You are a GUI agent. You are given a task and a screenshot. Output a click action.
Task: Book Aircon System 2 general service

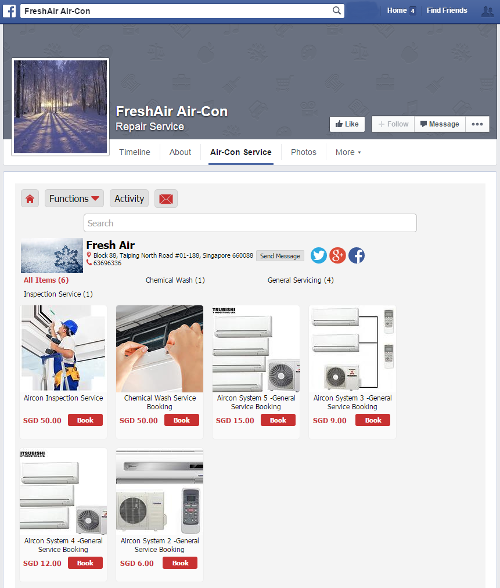point(180,563)
